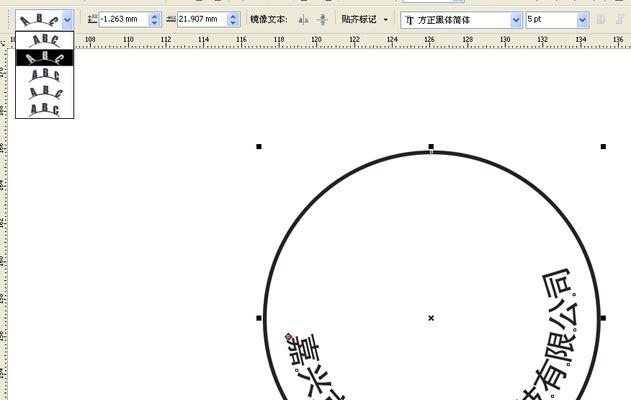This screenshot has width=631, height=400.
Task: Choose the first ABC orientation preset in list
Action: point(45,40)
